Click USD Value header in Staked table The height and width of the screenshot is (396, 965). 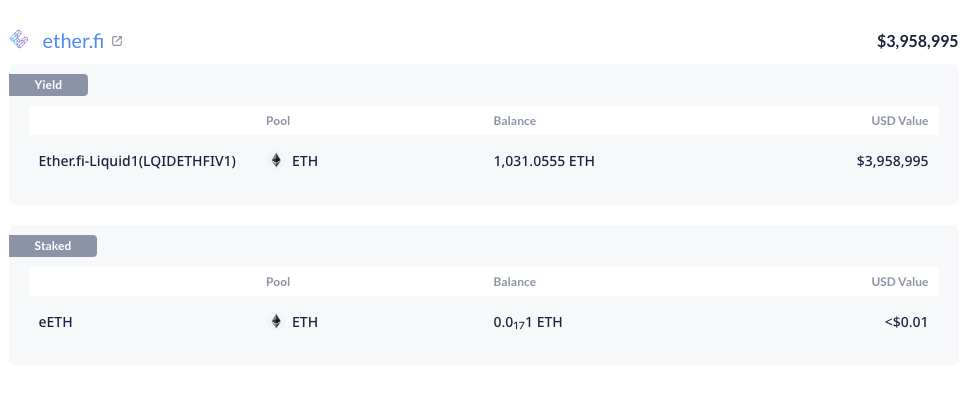899,281
